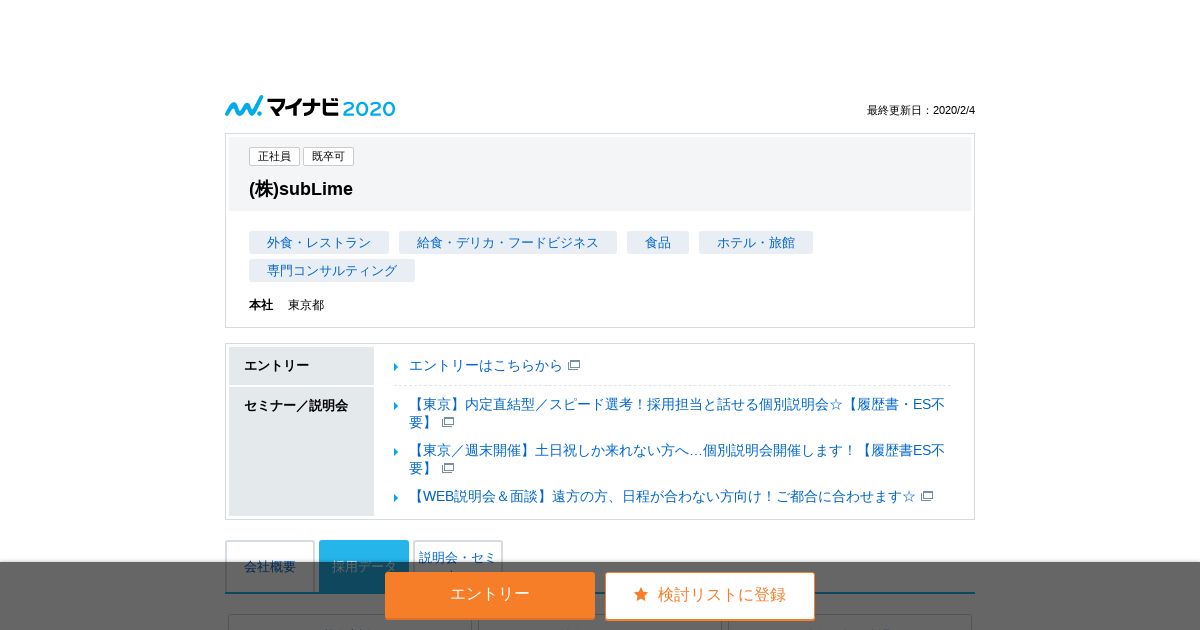1200x630 pixels.
Task: Click the orange エントリー button
Action: click(x=490, y=595)
